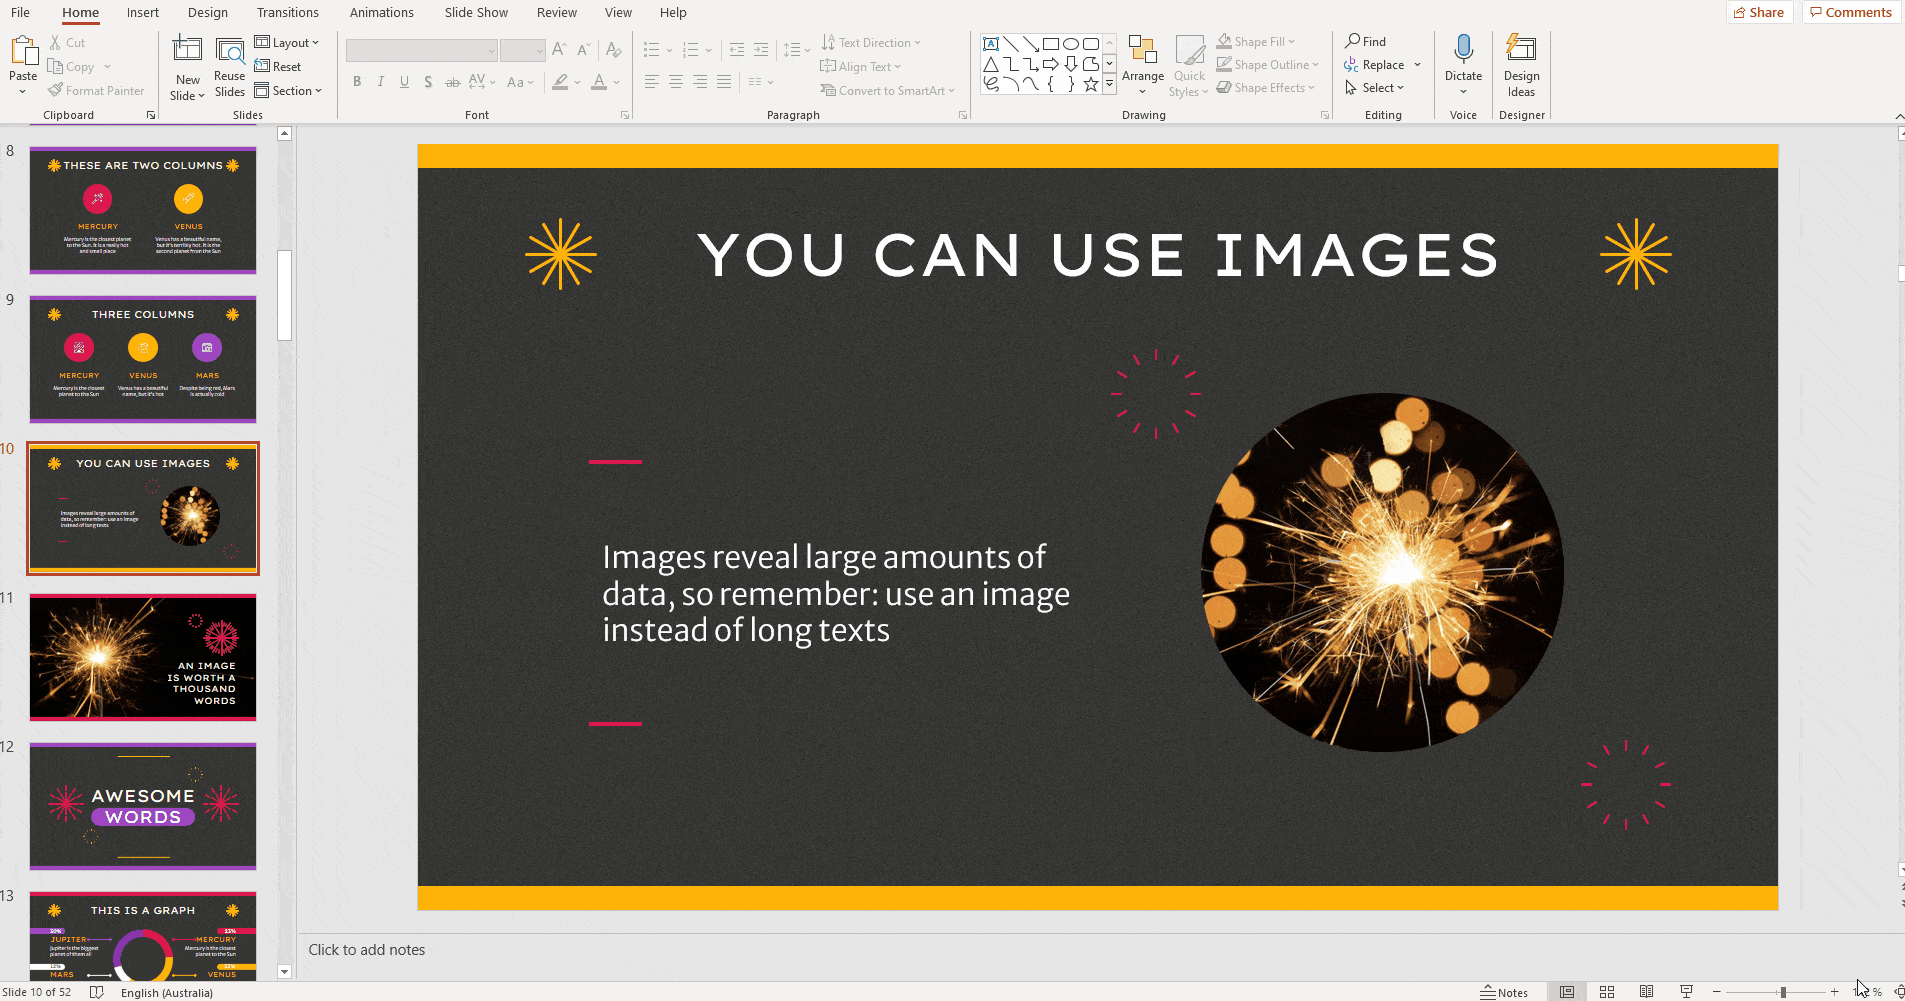Select the Awesome Words slide thumbnail
The image size is (1905, 1001).
pos(143,806)
